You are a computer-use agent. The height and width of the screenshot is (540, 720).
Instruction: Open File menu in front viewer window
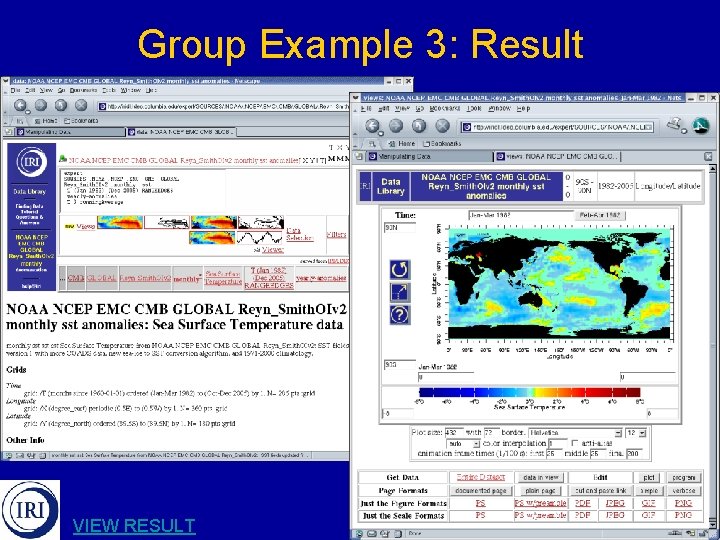[366, 109]
